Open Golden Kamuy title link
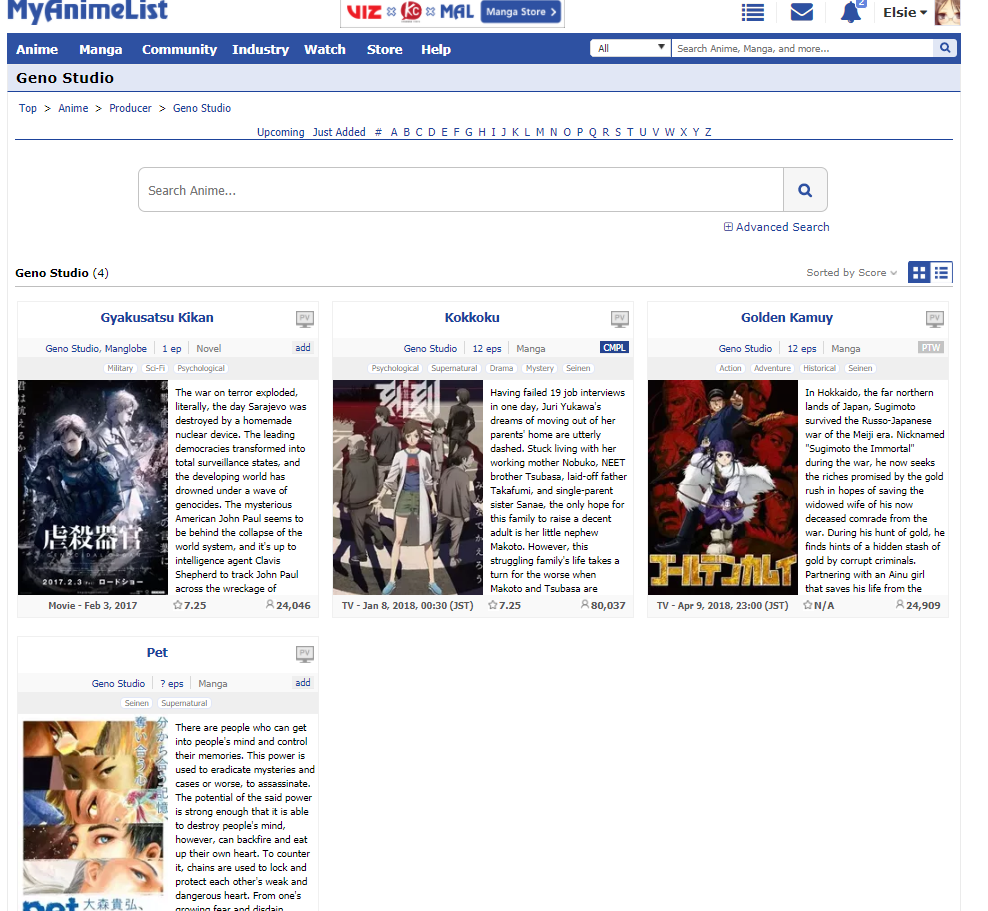Image resolution: width=988 pixels, height=911 pixels. pyautogui.click(x=787, y=318)
